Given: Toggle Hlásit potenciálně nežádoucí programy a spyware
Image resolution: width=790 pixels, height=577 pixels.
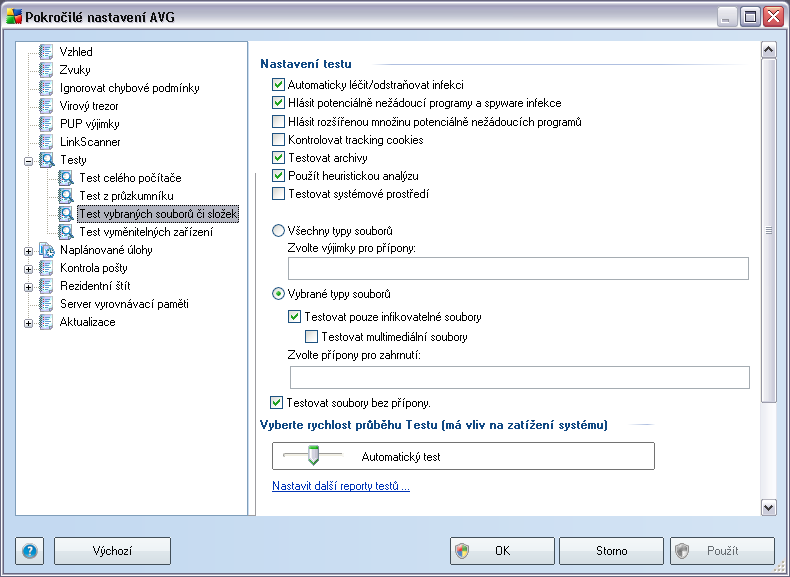Looking at the screenshot, I should click(x=278, y=103).
